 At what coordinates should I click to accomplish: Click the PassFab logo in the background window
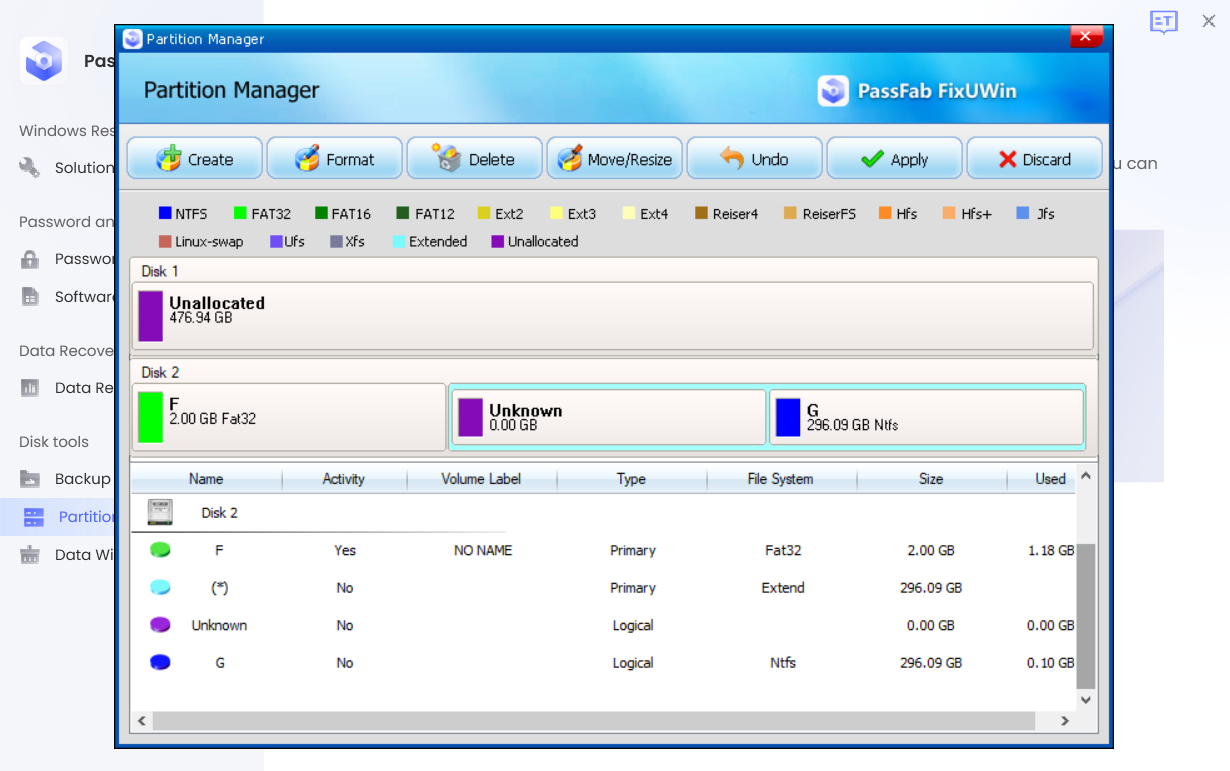pyautogui.click(x=43, y=61)
